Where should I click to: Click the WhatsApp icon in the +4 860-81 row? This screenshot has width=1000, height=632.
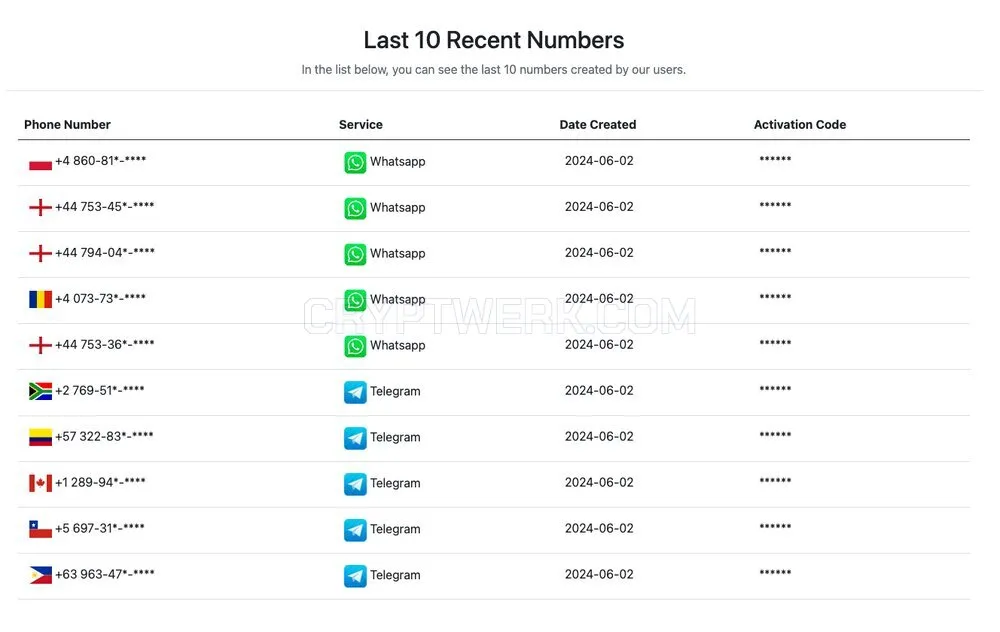point(355,162)
